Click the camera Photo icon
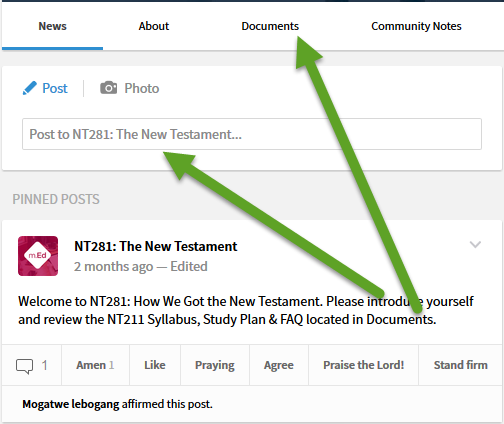504x424 pixels. 108,88
